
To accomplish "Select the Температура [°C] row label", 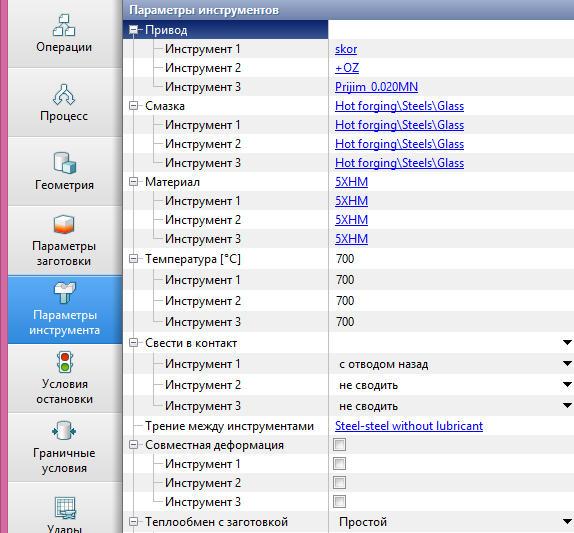I will pyautogui.click(x=193, y=259).
